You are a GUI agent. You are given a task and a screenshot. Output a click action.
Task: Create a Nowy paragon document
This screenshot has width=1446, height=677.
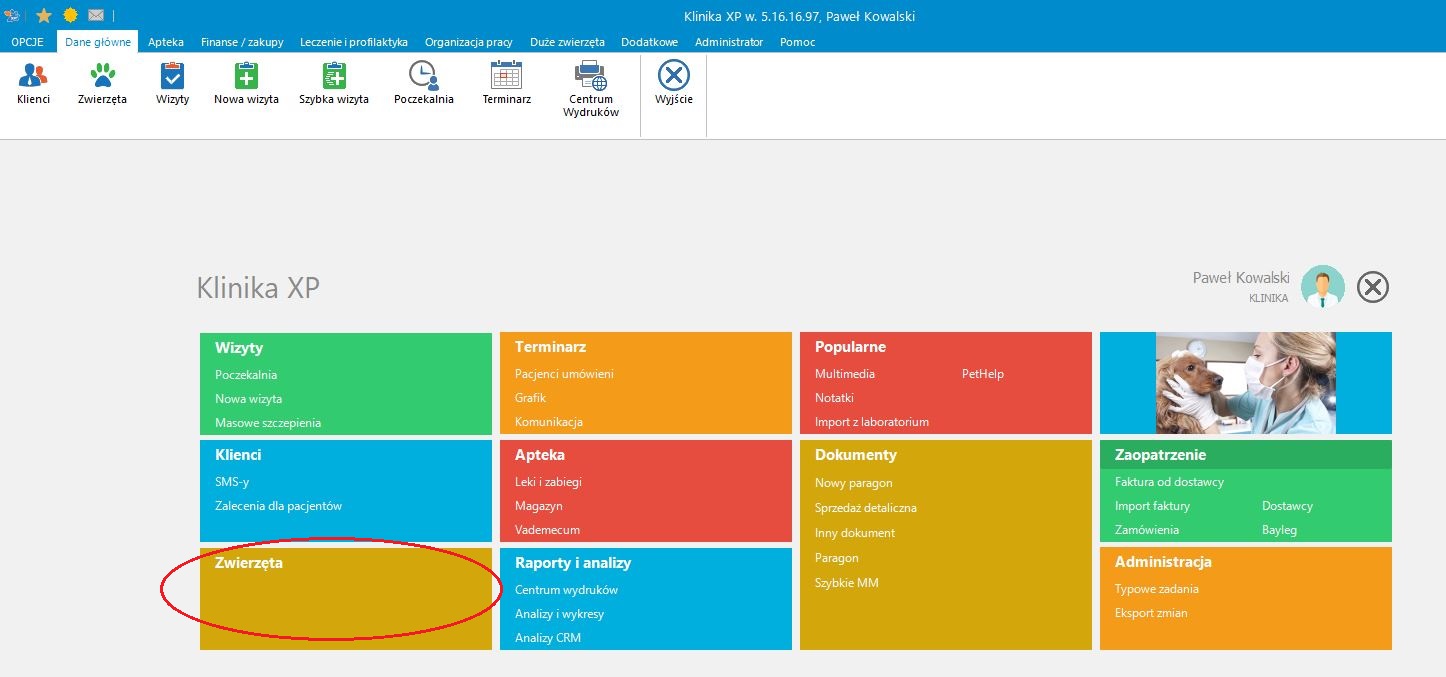click(x=854, y=483)
